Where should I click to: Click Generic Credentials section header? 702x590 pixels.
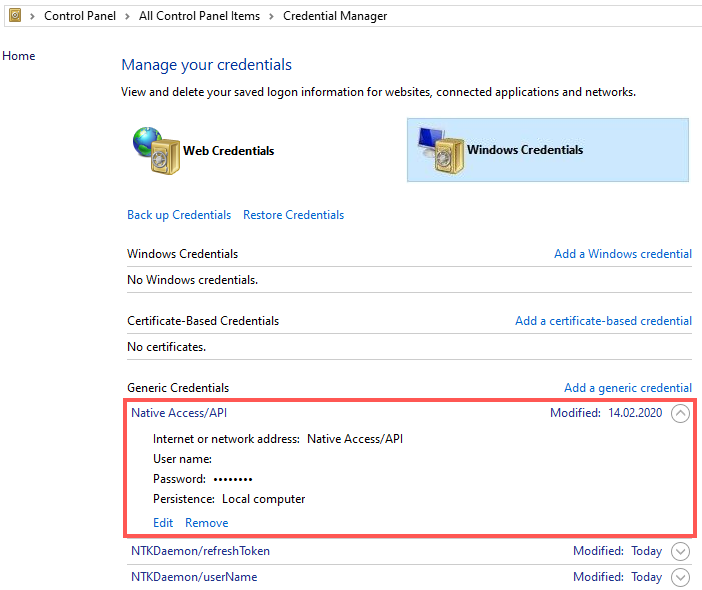(x=178, y=388)
